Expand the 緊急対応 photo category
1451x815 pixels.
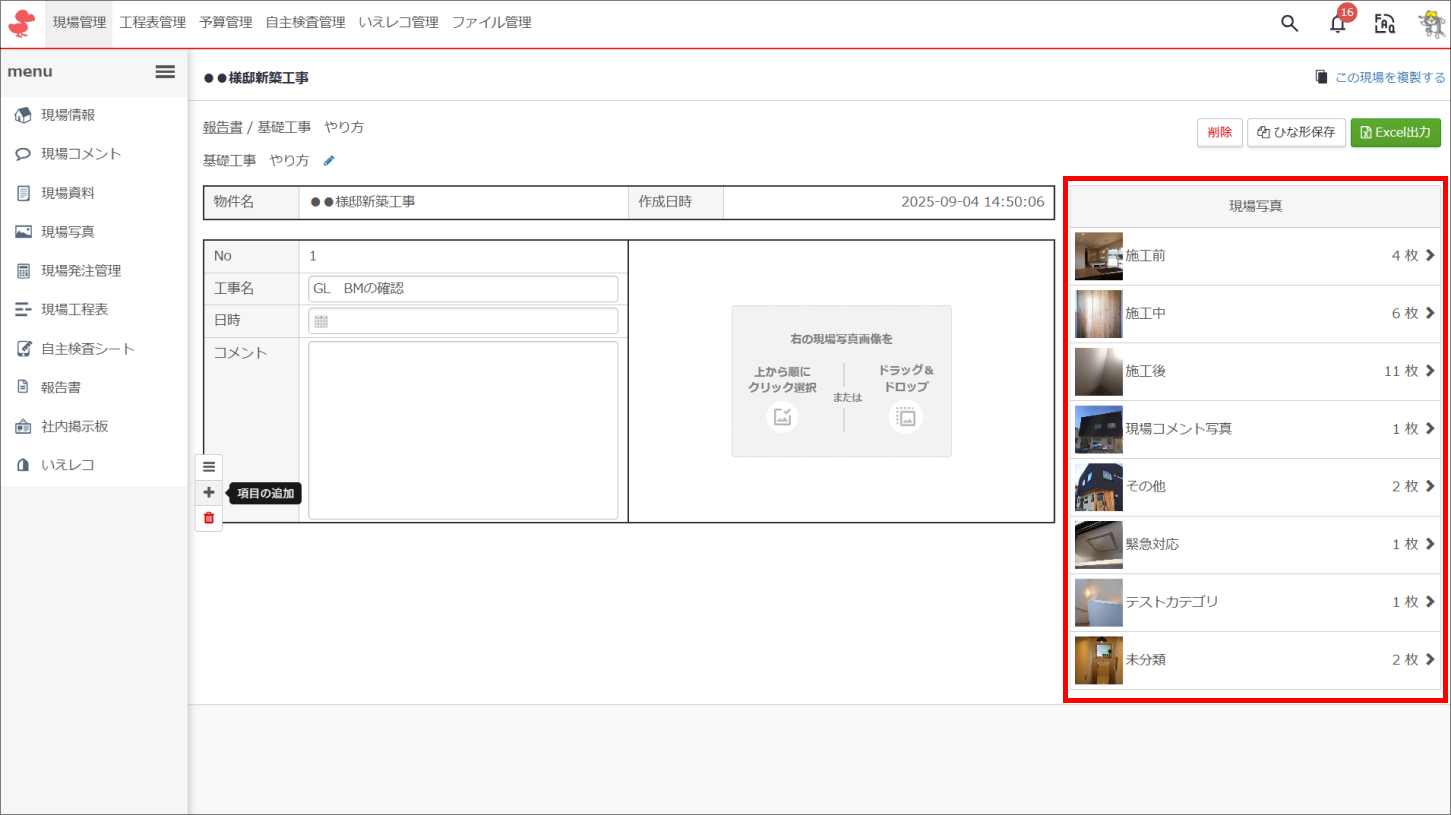(x=1255, y=545)
